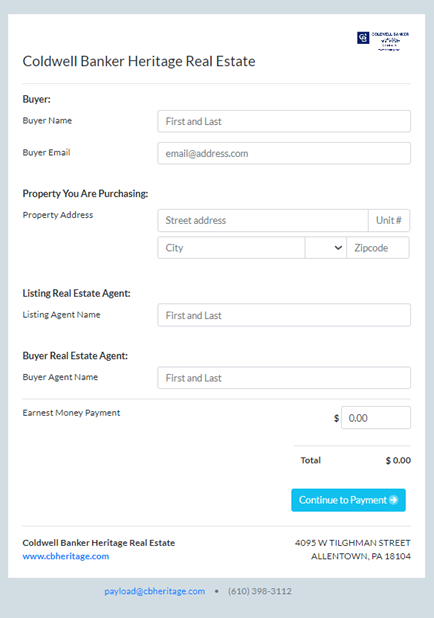The image size is (434, 618).
Task: Click the Coldwell Banker Heritage Real Estate heading
Action: click(x=139, y=61)
